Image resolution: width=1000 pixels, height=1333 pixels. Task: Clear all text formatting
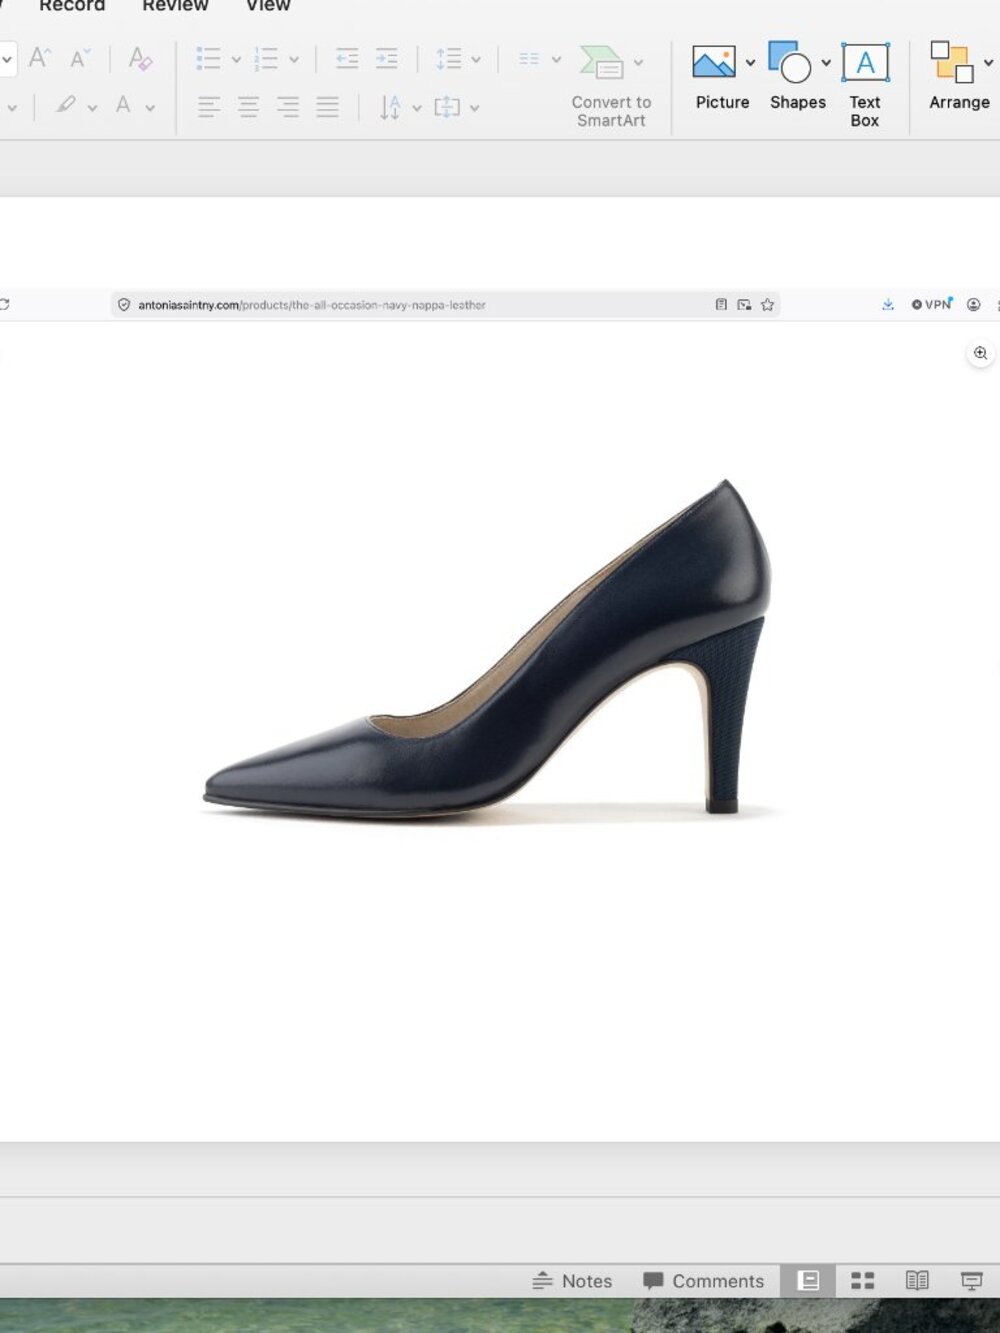(140, 58)
